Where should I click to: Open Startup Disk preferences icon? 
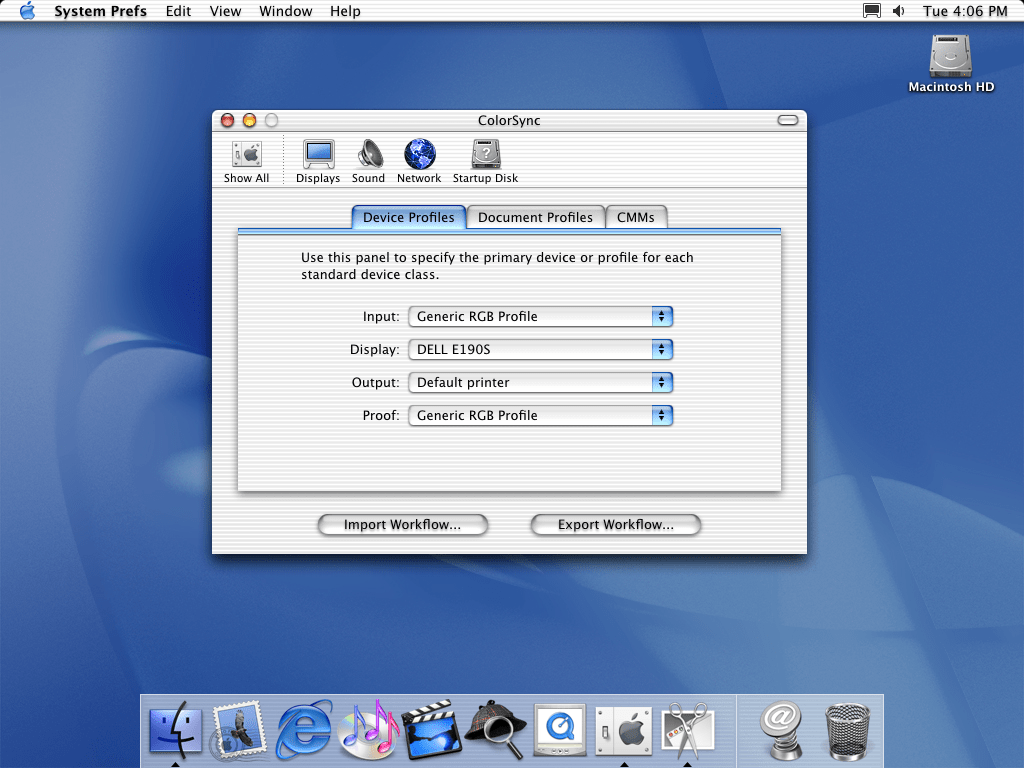pyautogui.click(x=485, y=160)
